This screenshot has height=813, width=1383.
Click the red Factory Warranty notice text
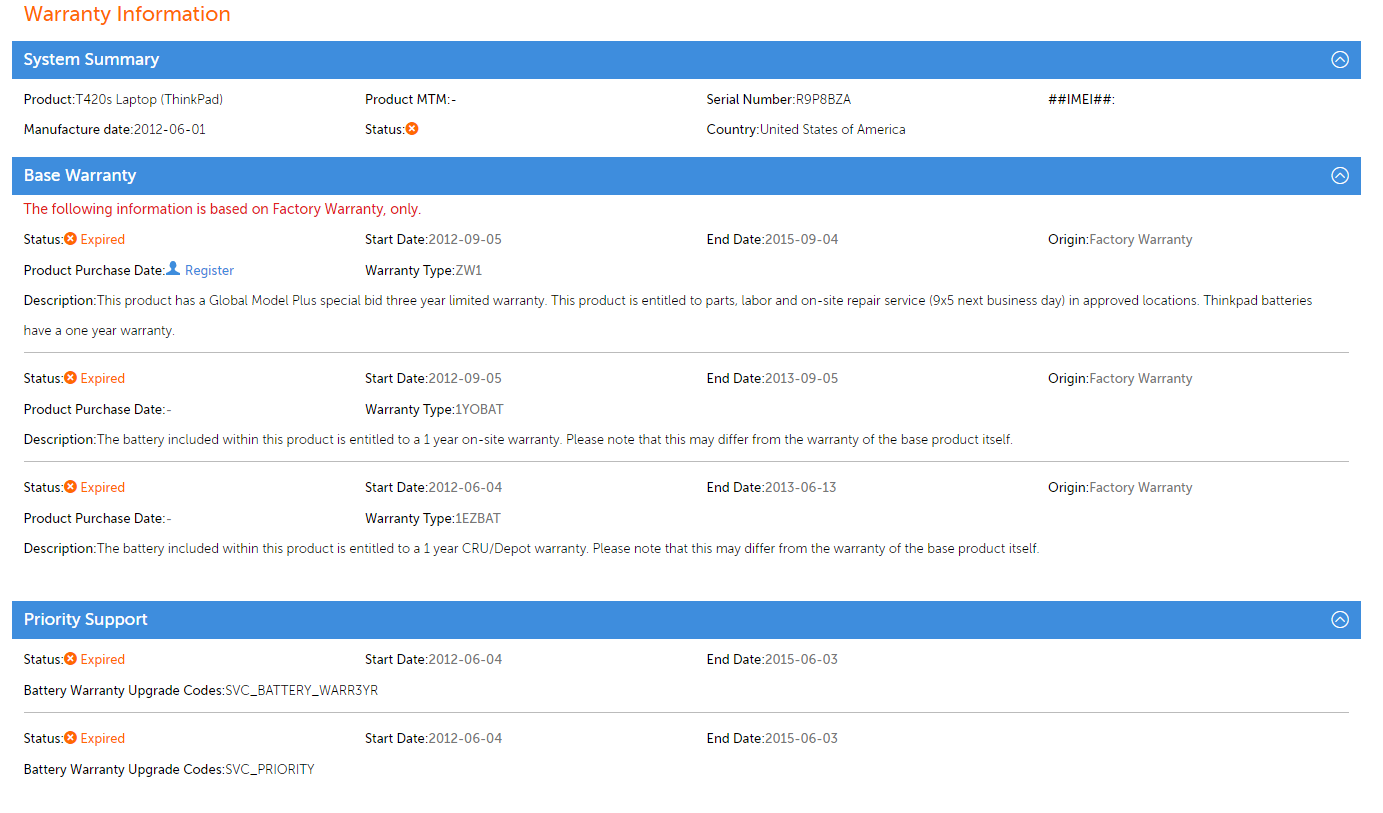pos(222,209)
